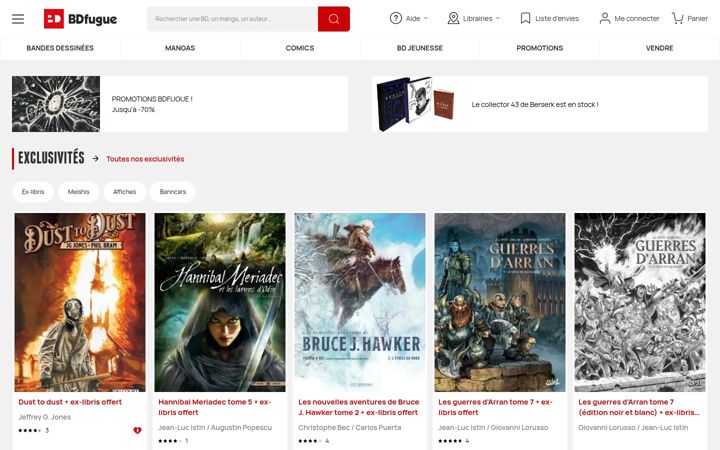Select the Ex-libris filter chip
Screen dimensions: 720x450
[x=33, y=192]
